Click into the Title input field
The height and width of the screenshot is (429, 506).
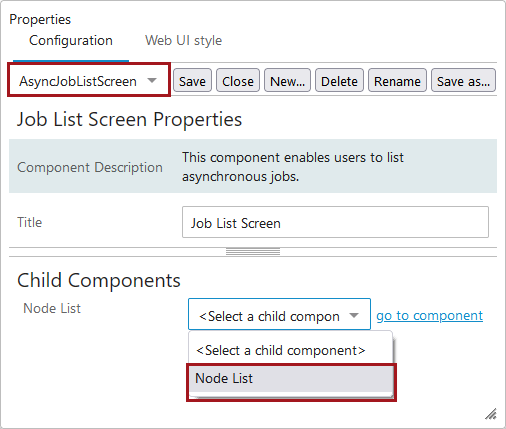click(335, 222)
